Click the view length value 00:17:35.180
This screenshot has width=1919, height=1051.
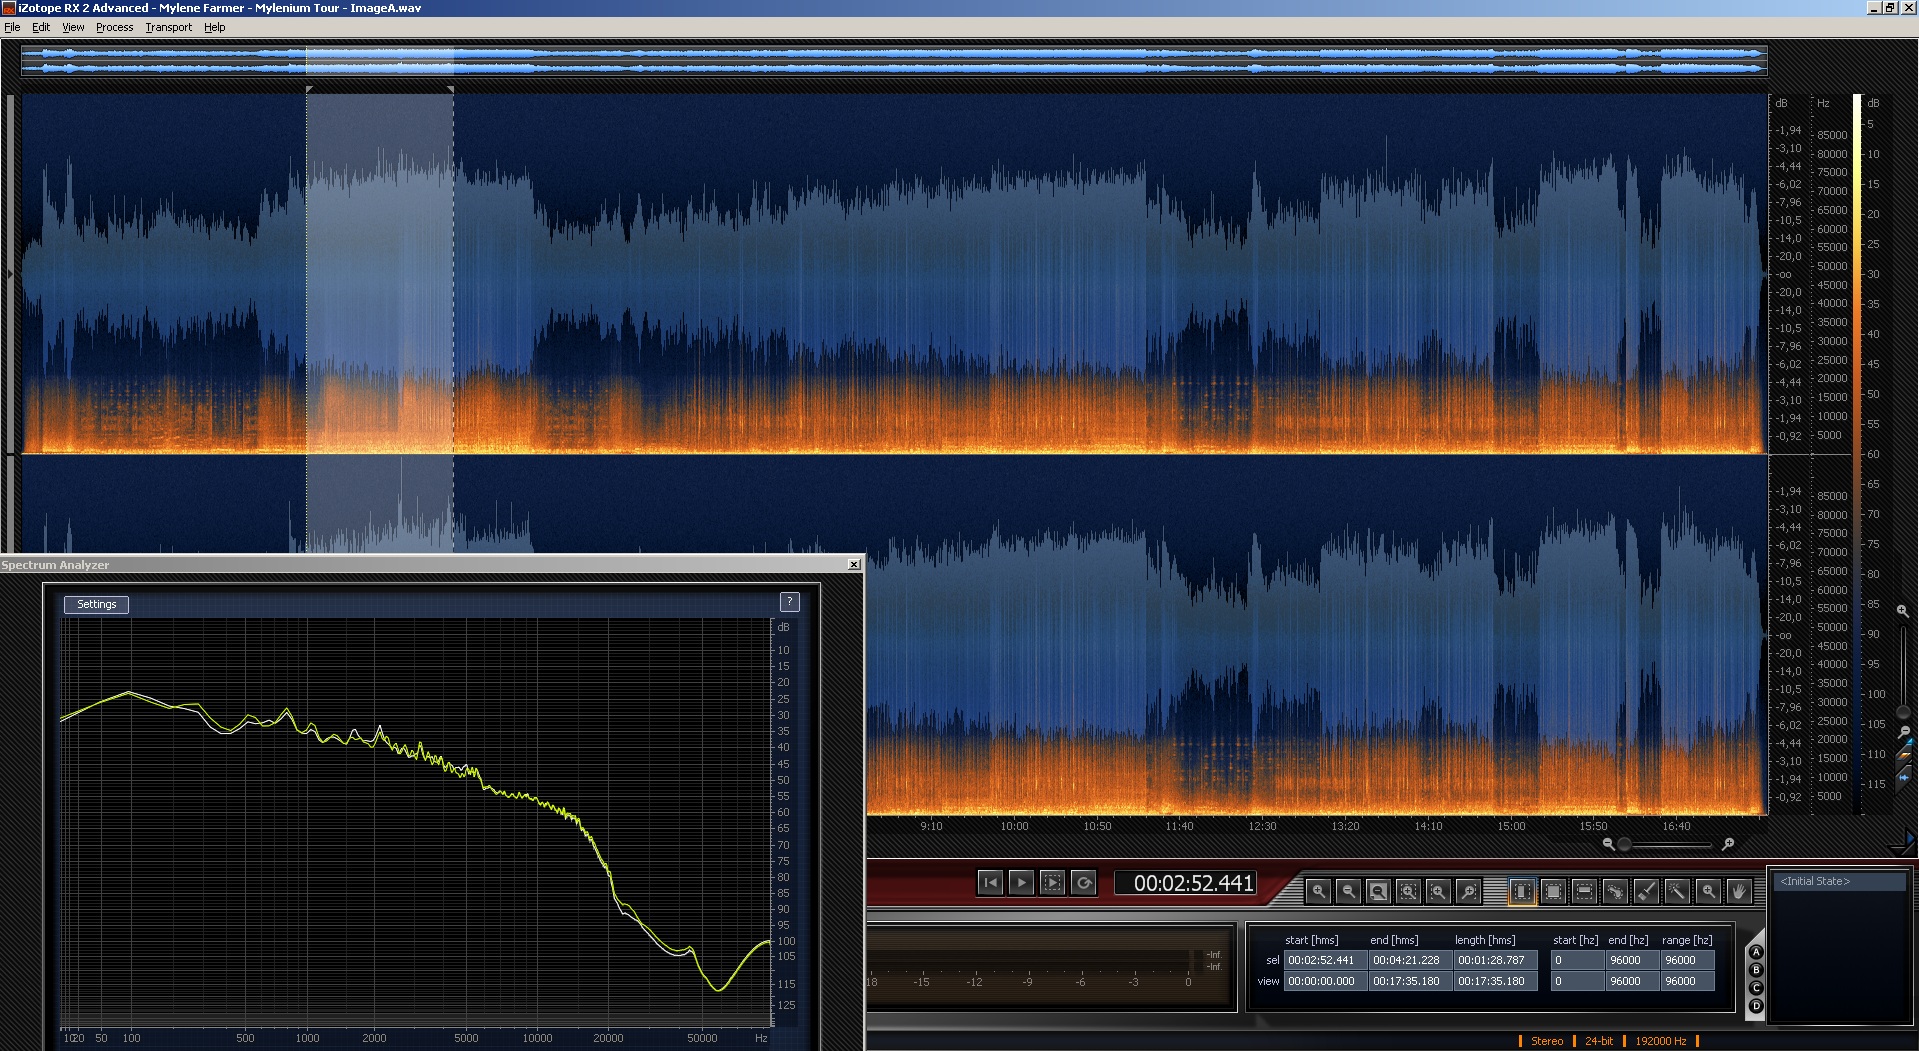coord(1494,981)
